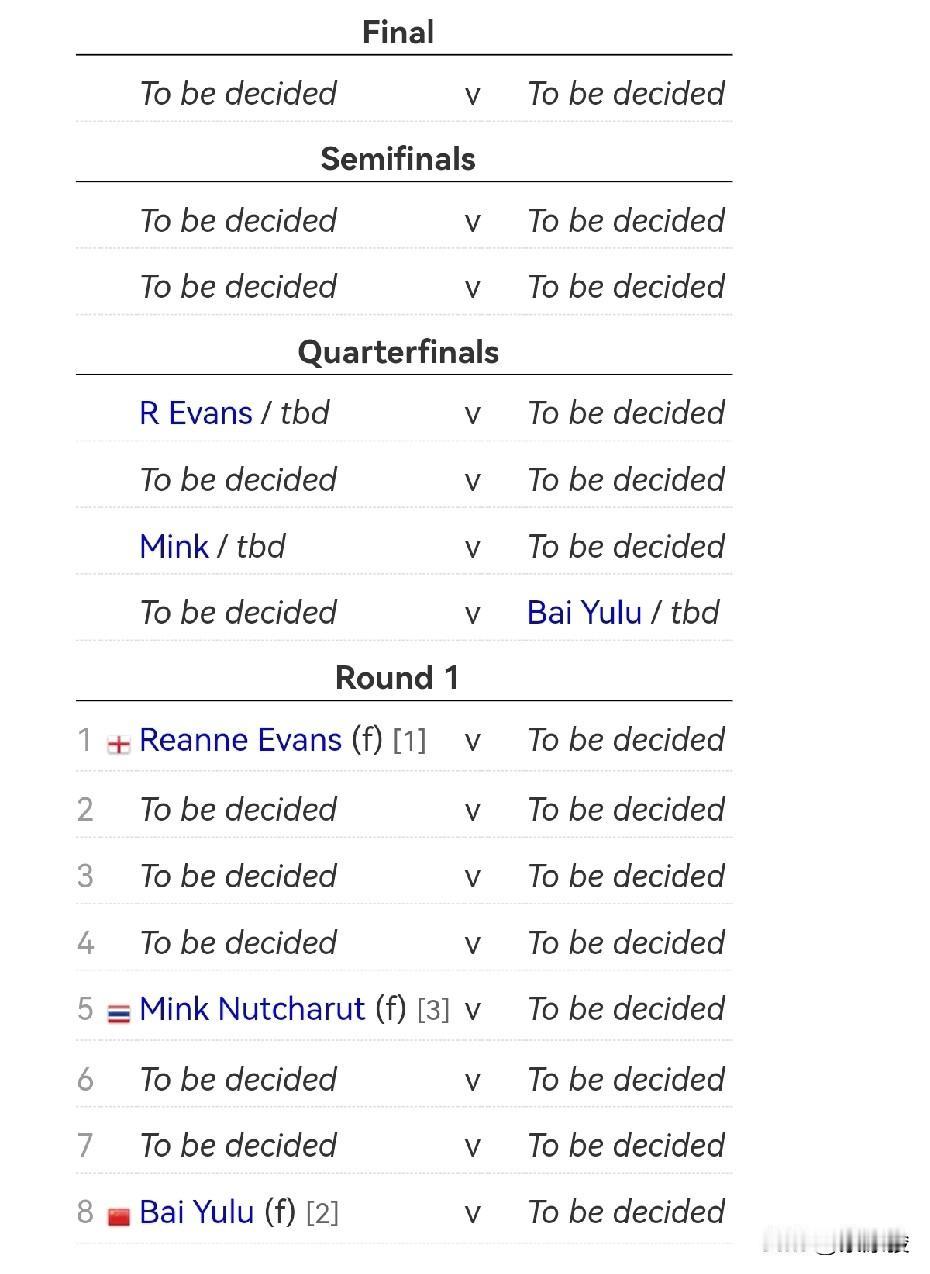This screenshot has width=930, height=1274.
Task: Click the England flag beside Reanne Evans
Action: point(118,744)
